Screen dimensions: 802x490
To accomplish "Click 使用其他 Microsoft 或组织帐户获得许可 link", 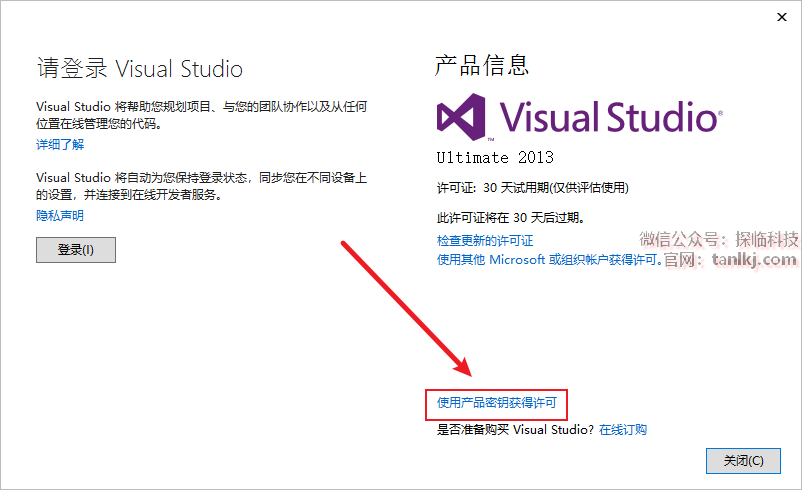I will [x=549, y=260].
